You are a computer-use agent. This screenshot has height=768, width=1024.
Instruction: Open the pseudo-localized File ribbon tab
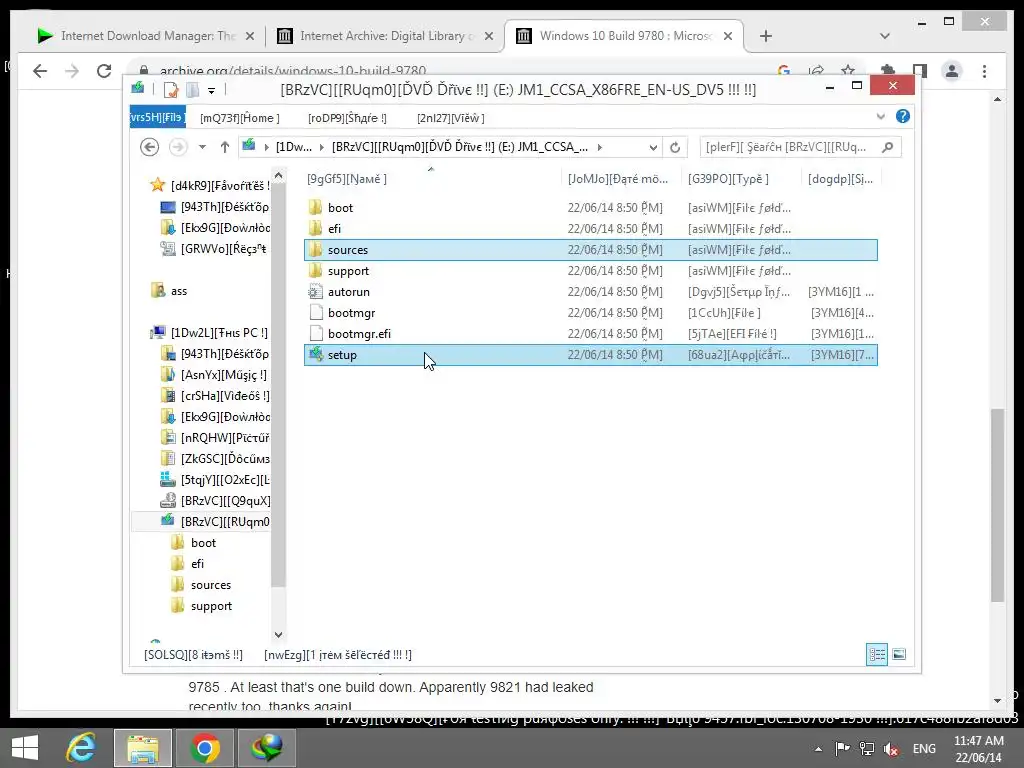pos(157,118)
